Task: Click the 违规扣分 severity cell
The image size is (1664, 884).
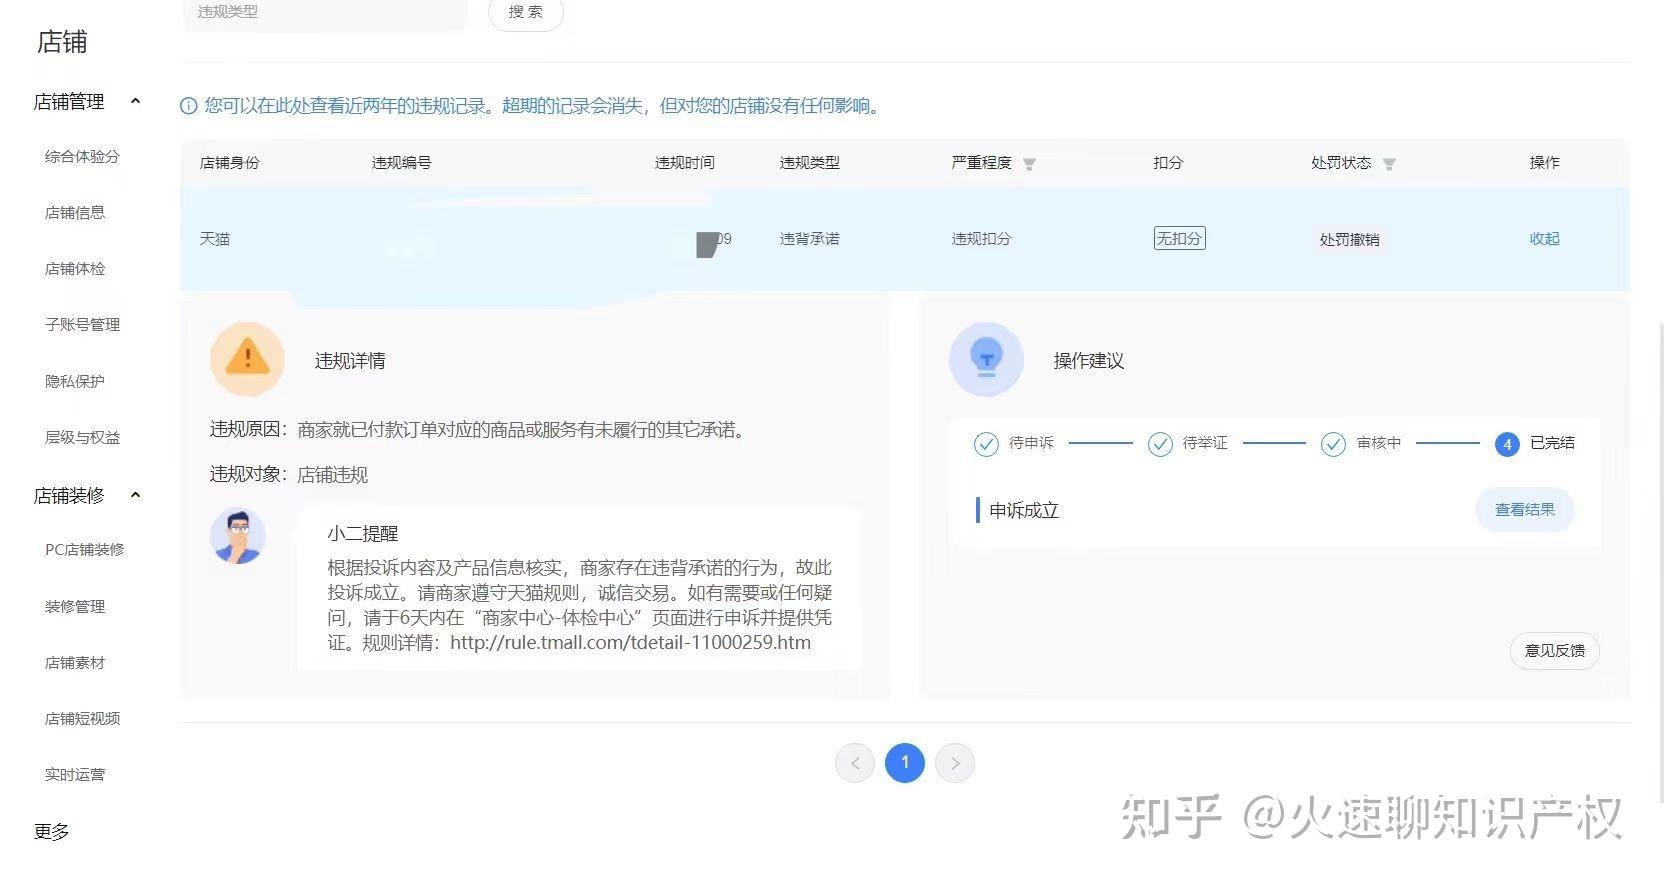Action: tap(981, 239)
